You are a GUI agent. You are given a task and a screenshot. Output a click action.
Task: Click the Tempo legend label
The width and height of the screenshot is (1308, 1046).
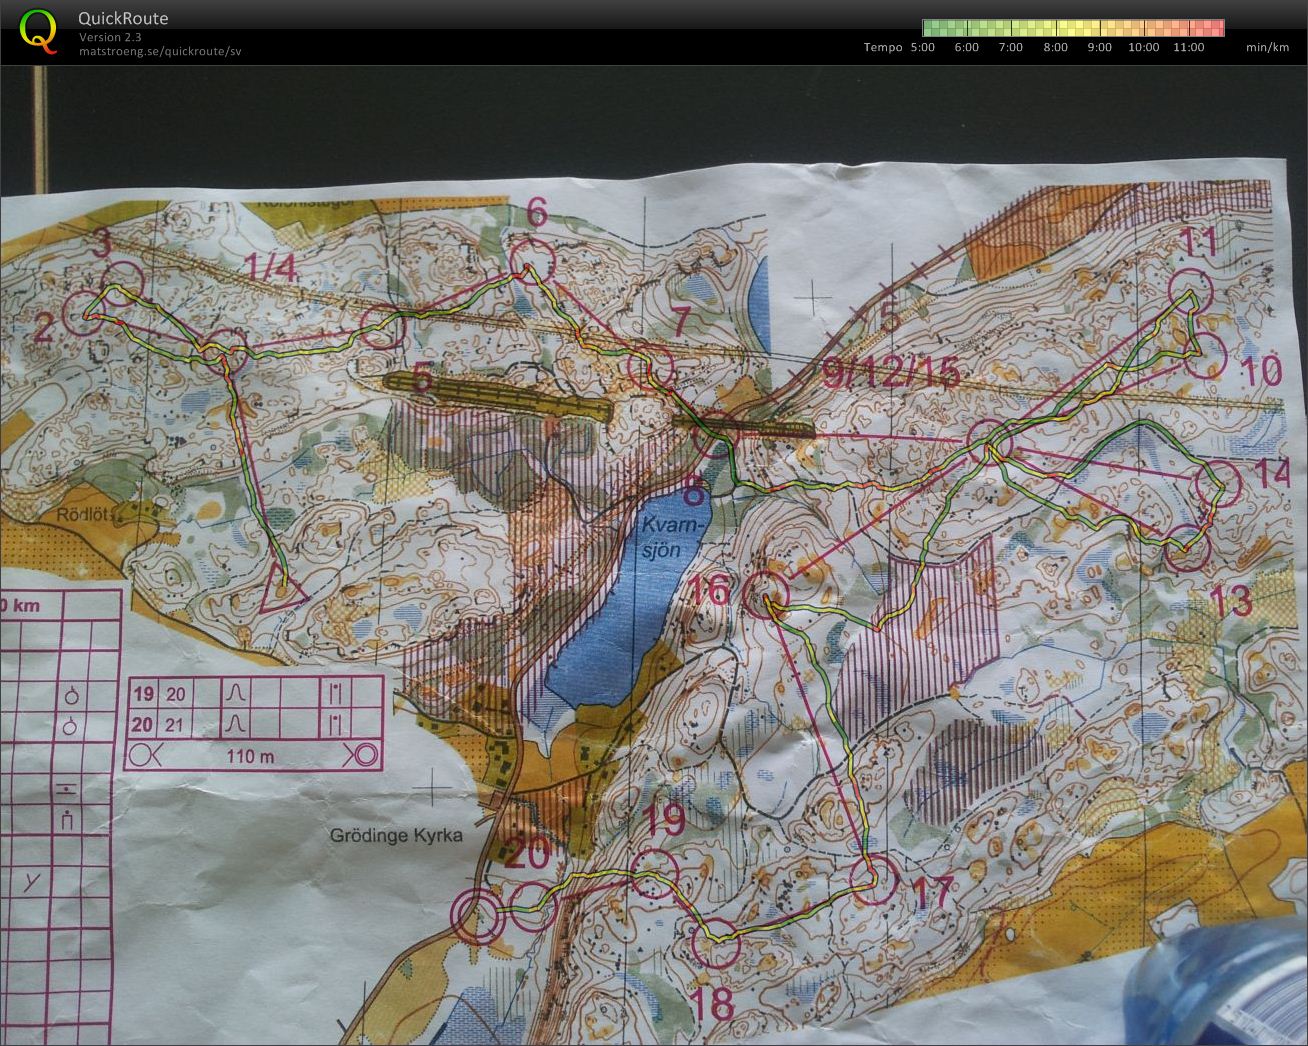883,47
